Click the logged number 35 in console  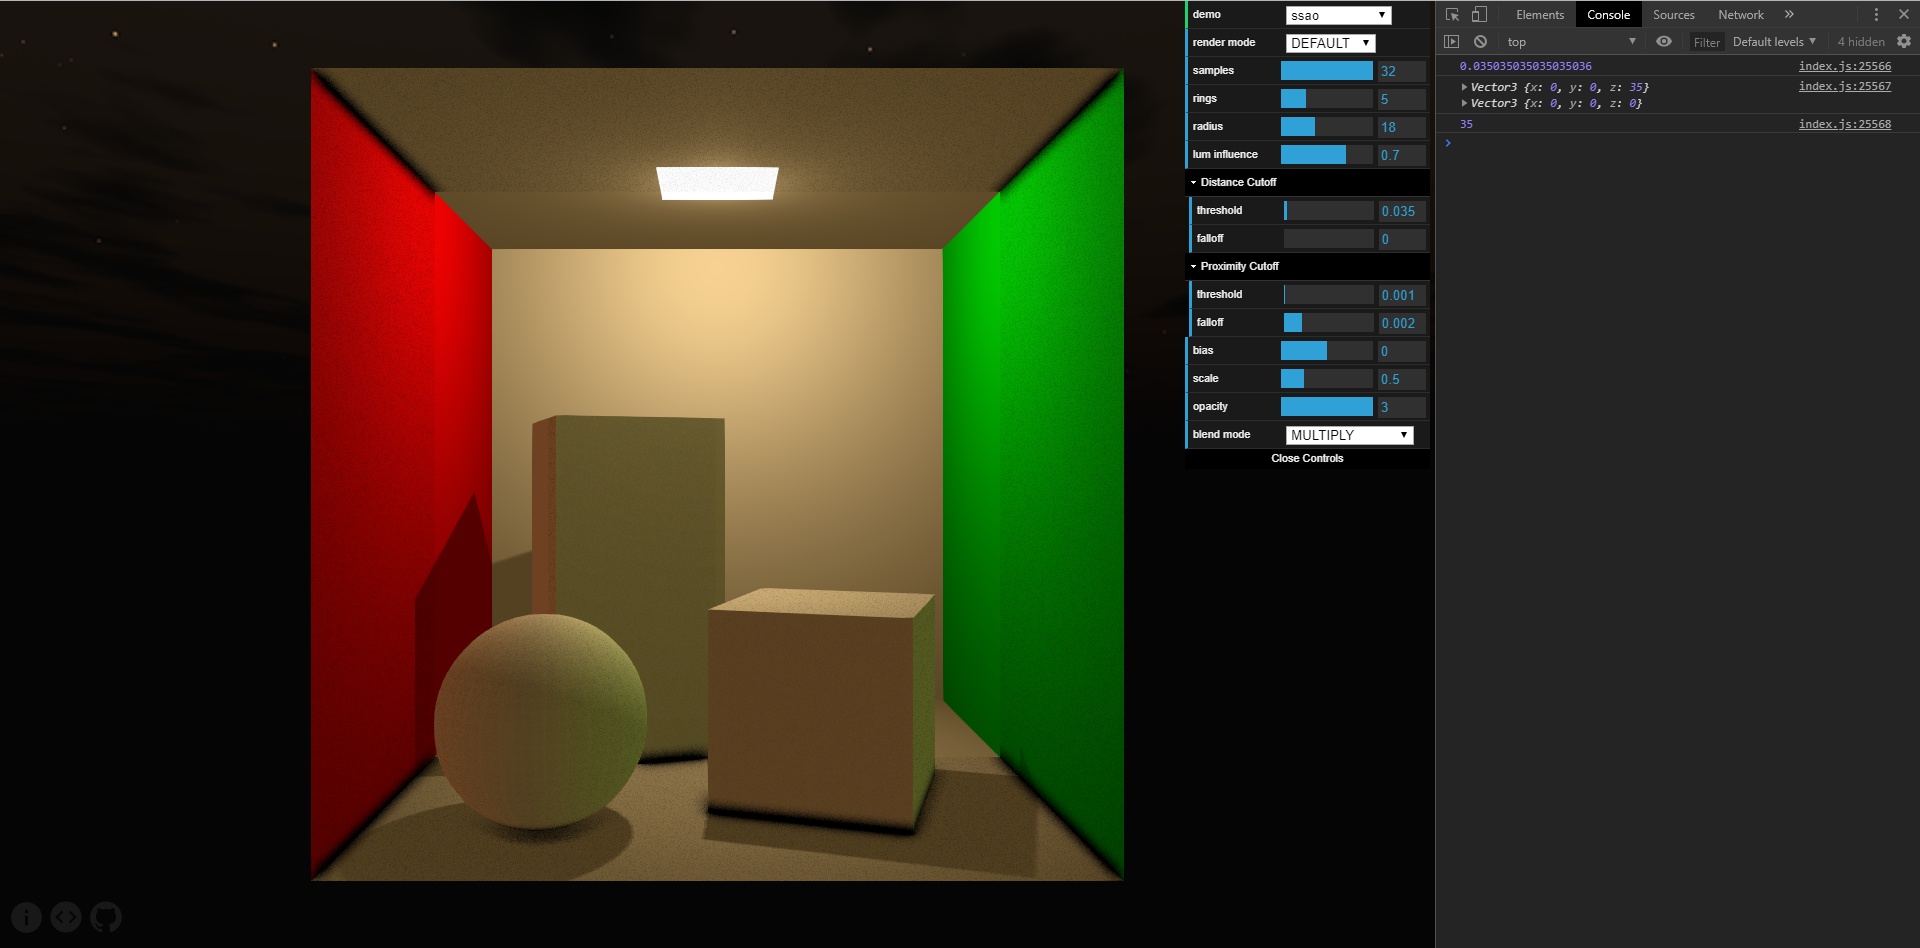click(1466, 124)
